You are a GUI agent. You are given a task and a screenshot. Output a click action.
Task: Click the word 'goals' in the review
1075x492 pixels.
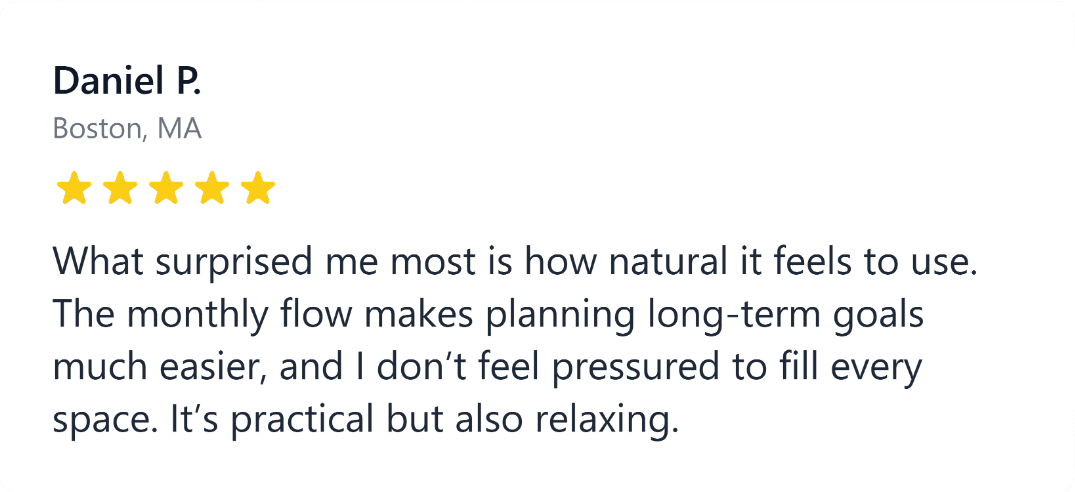880,315
